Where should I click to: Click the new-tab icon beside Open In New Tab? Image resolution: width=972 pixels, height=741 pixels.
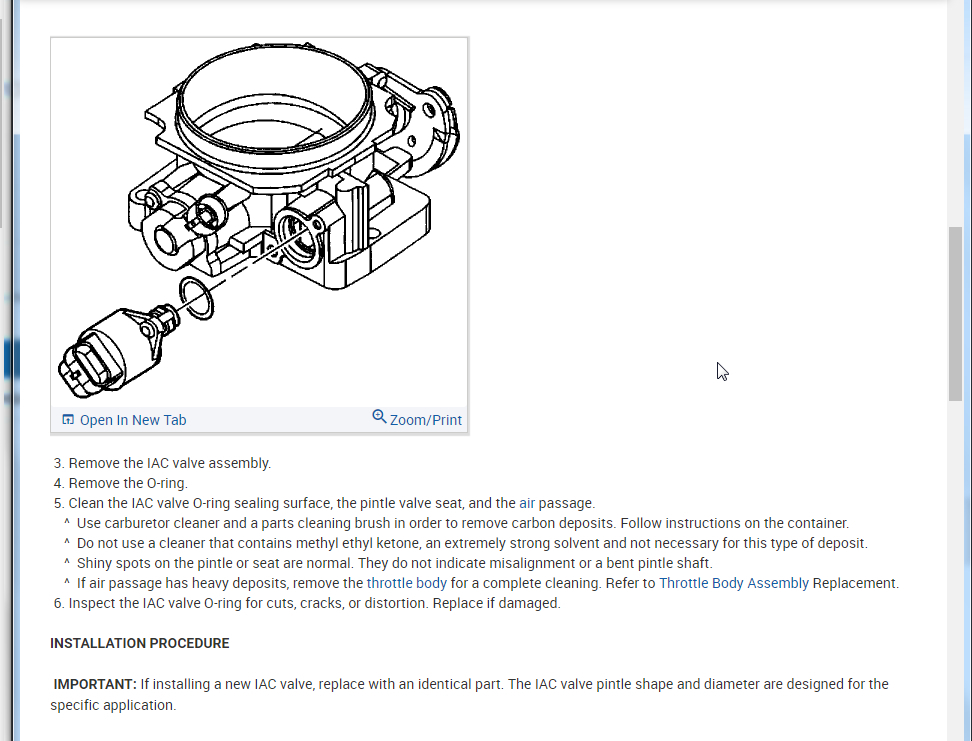pos(68,420)
